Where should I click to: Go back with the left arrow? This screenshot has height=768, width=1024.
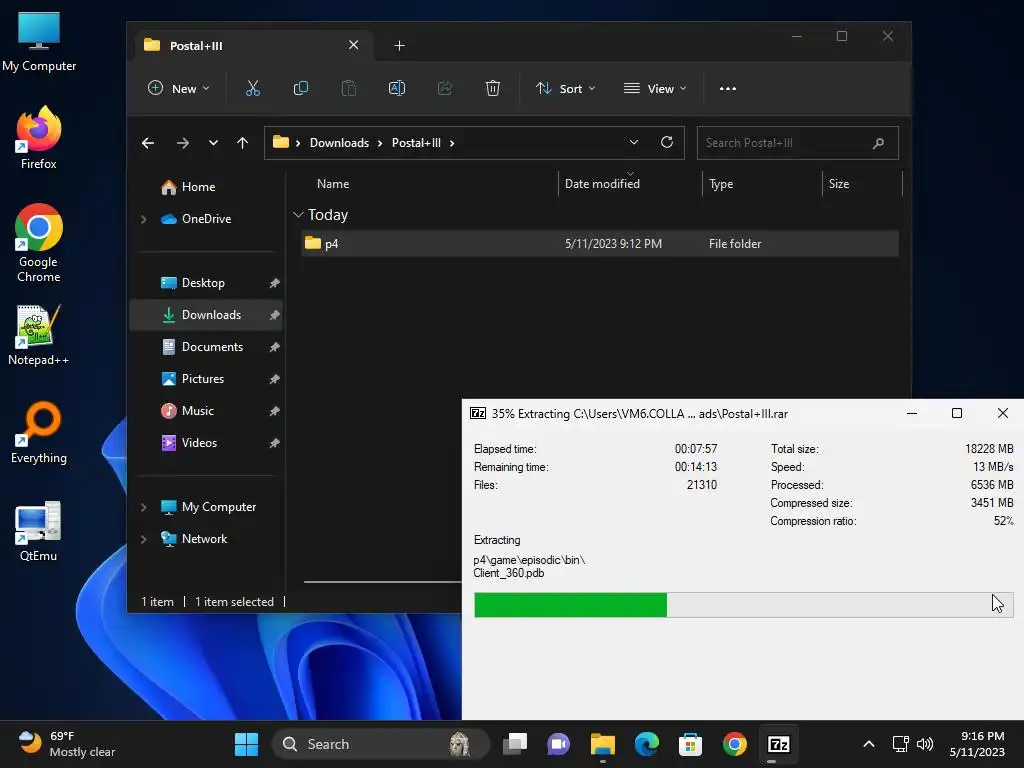148,143
